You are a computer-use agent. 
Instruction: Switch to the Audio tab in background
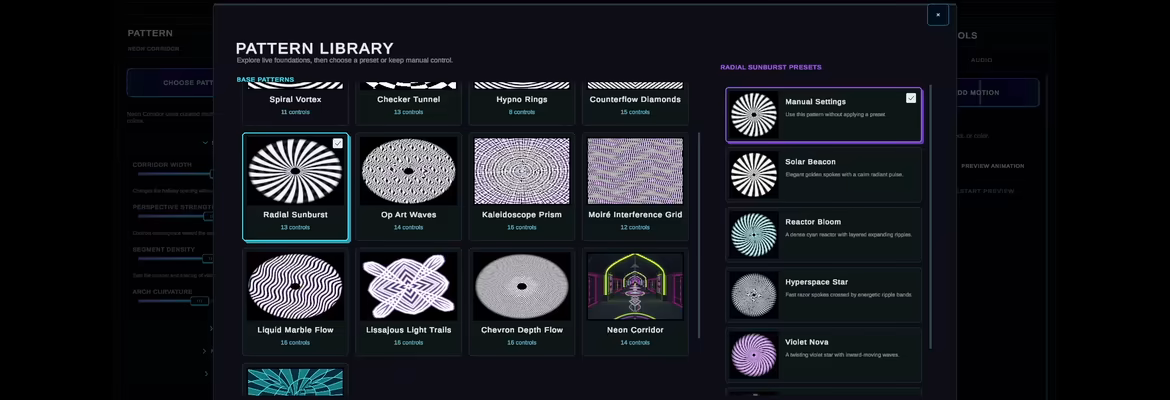pos(981,60)
